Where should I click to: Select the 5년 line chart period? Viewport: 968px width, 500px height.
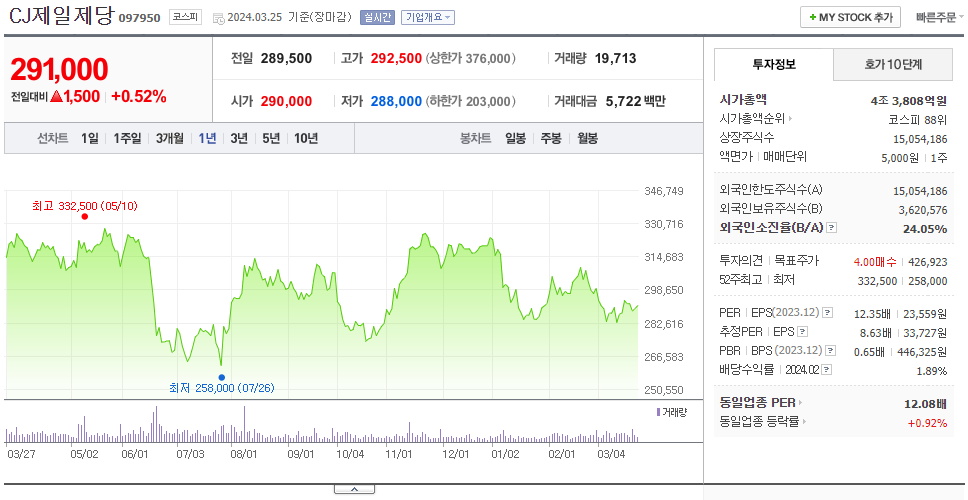pos(271,138)
